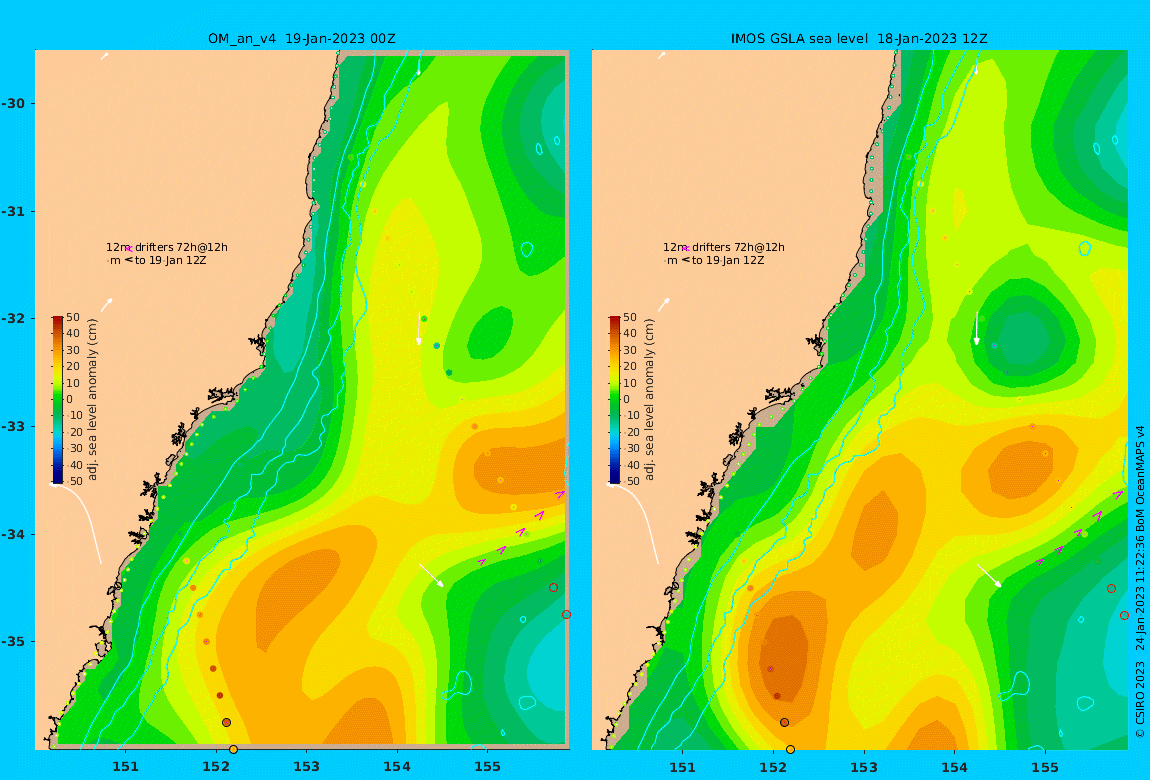The width and height of the screenshot is (1150, 780).
Task: Click the white downward arrow near 32S in left map
Action: [x=419, y=328]
